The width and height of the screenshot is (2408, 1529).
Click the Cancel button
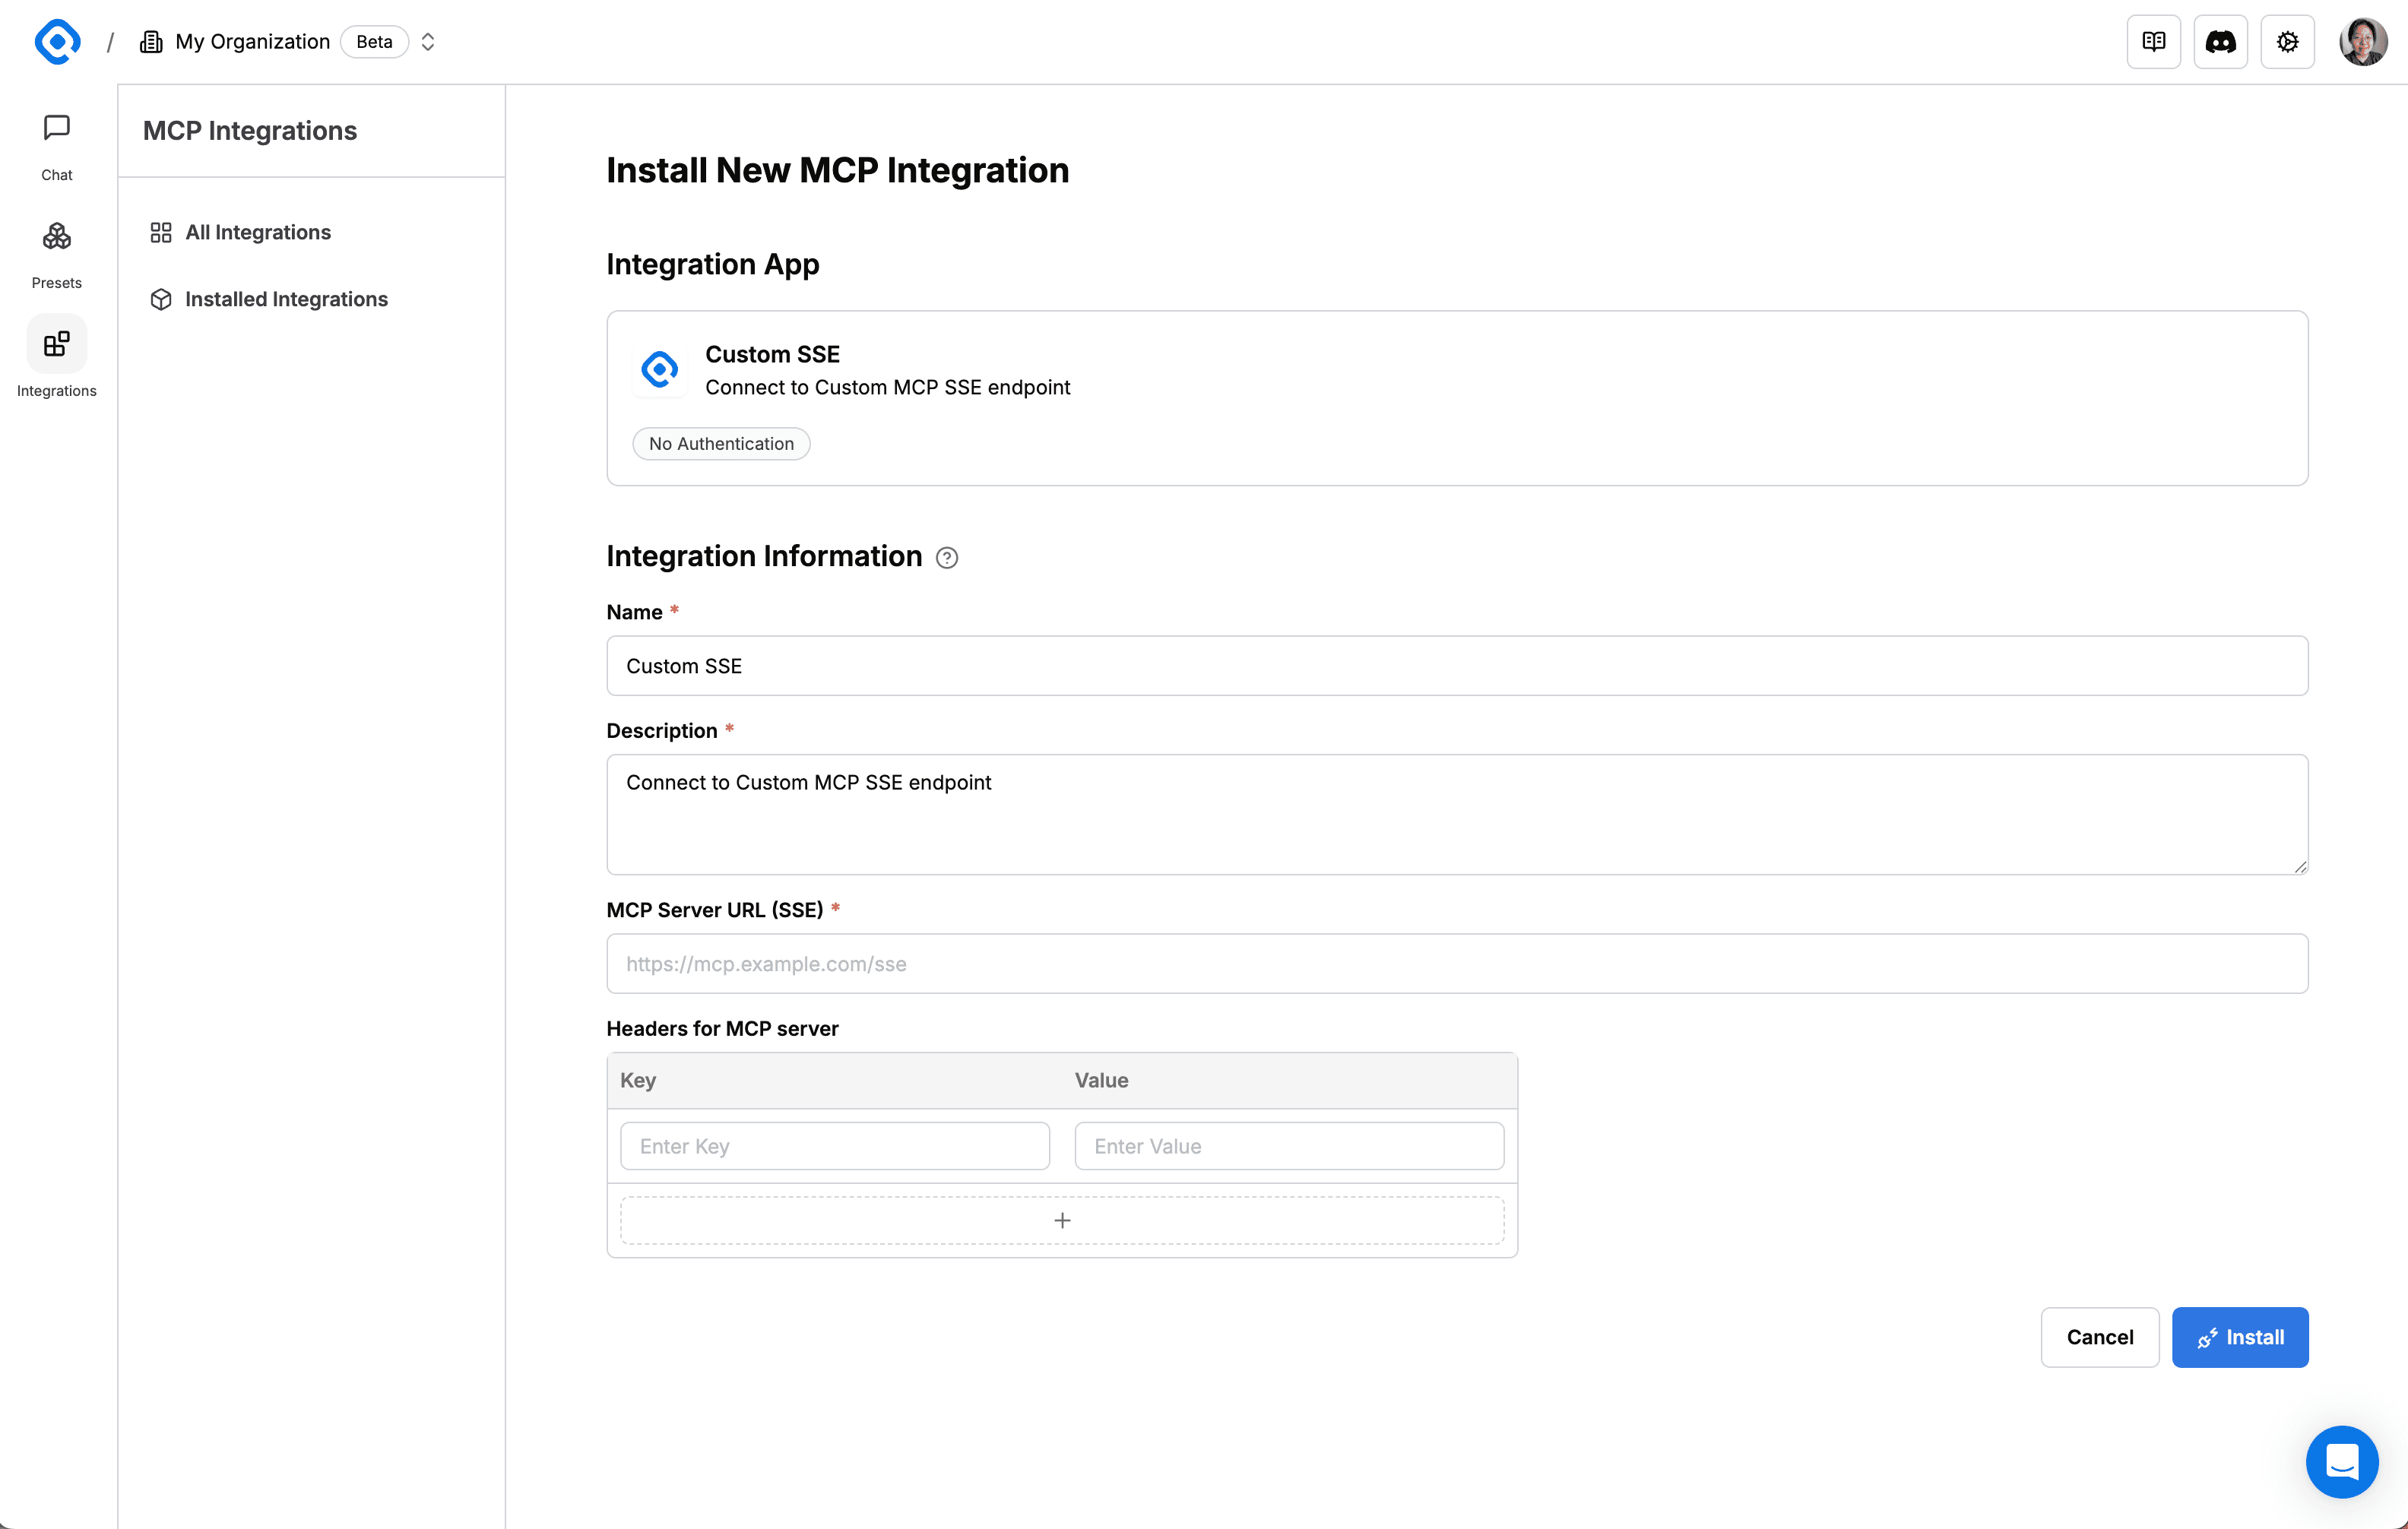click(2099, 1337)
